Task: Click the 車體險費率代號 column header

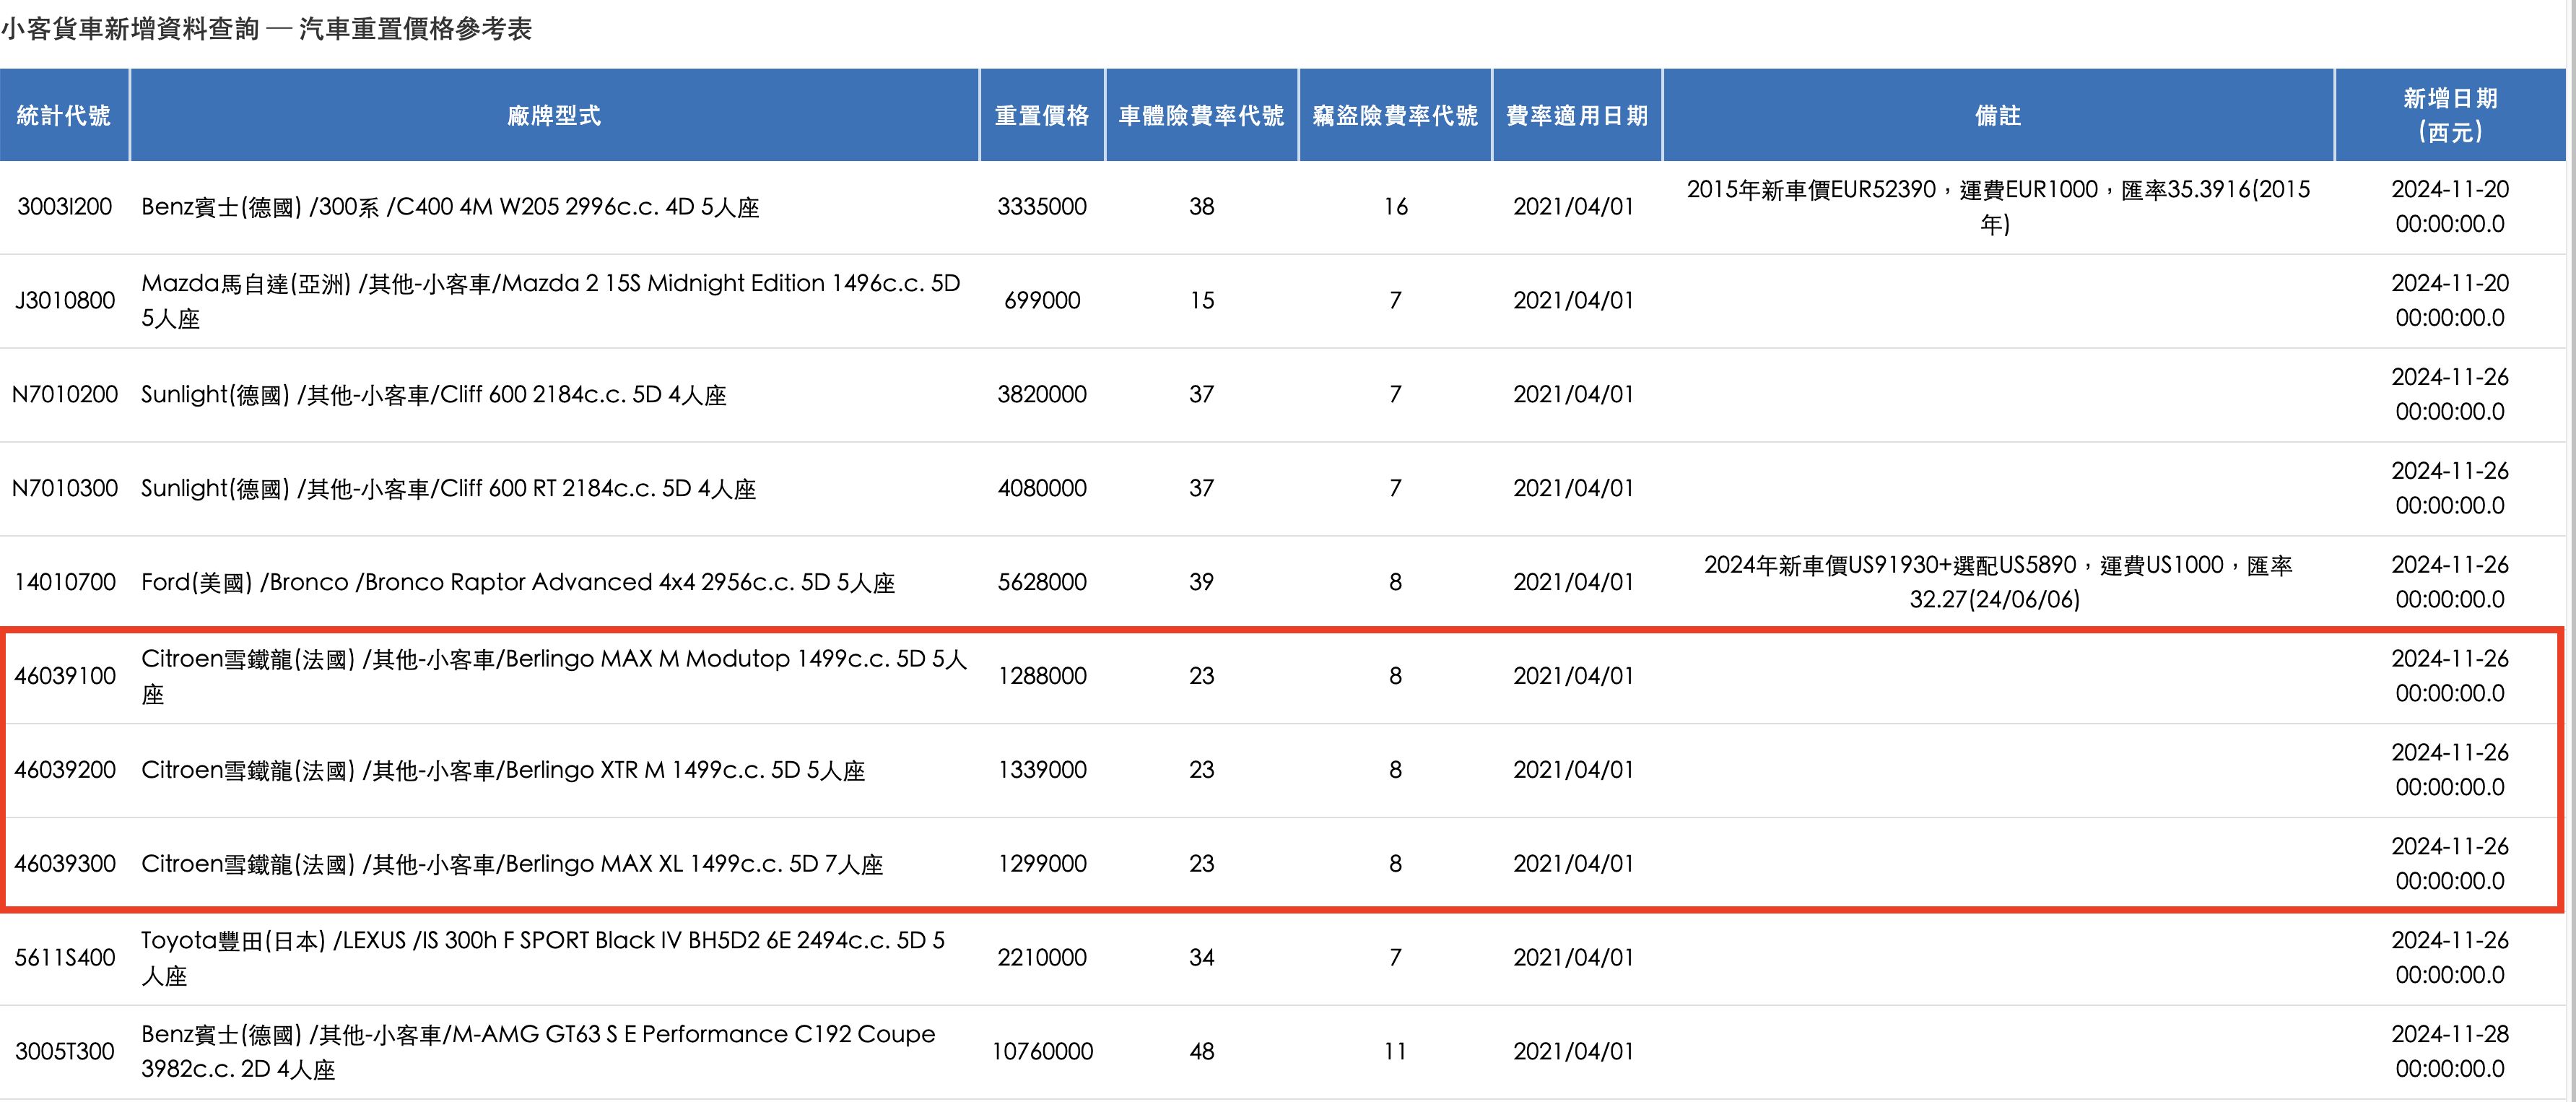Action: [1201, 115]
